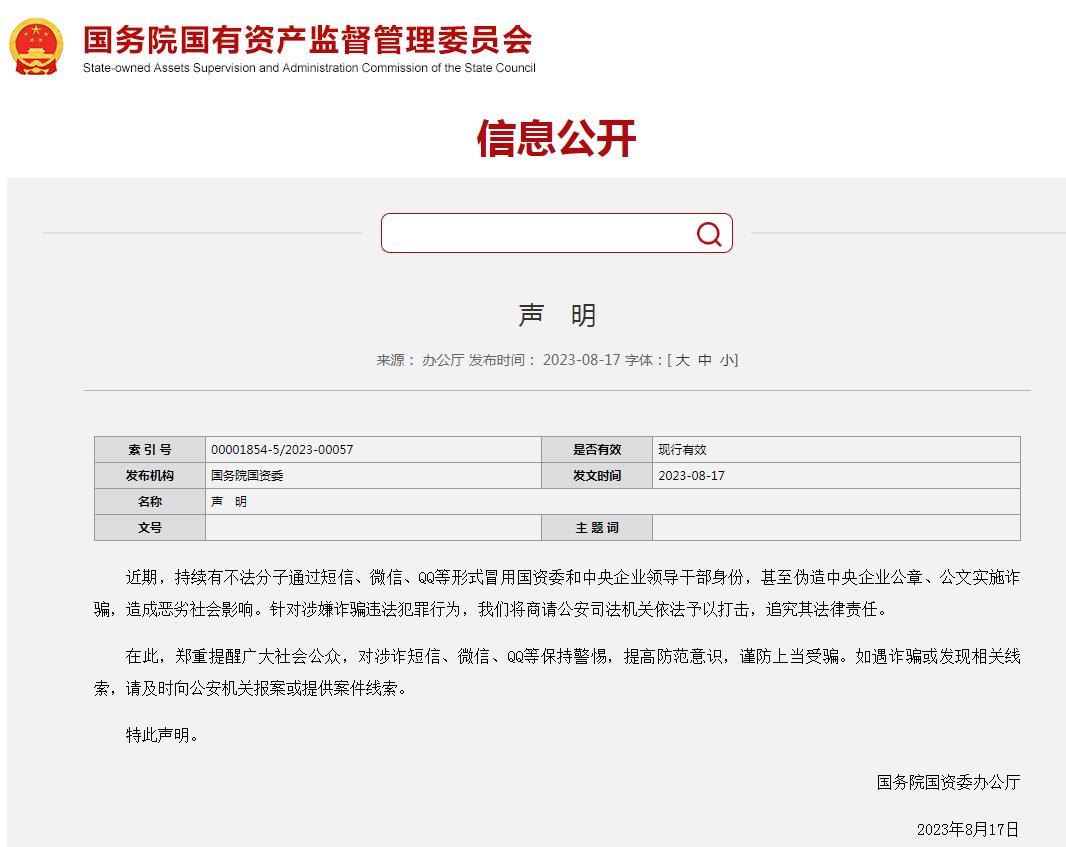Click the empty 文号 value cell

(373, 528)
